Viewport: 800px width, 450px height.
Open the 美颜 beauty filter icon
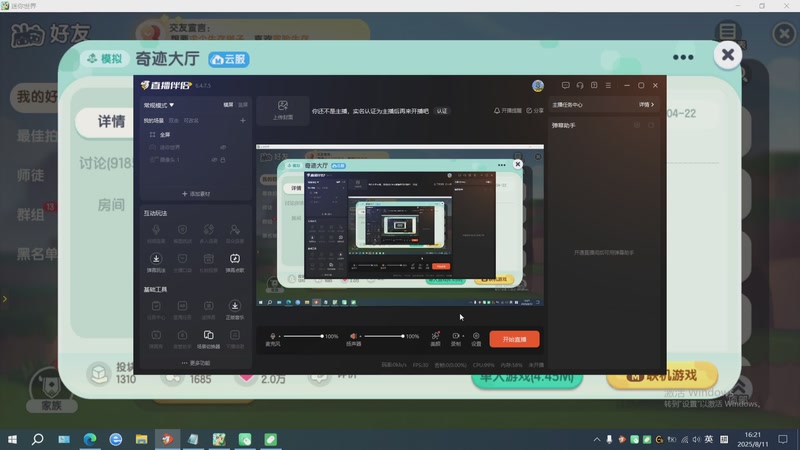click(435, 338)
